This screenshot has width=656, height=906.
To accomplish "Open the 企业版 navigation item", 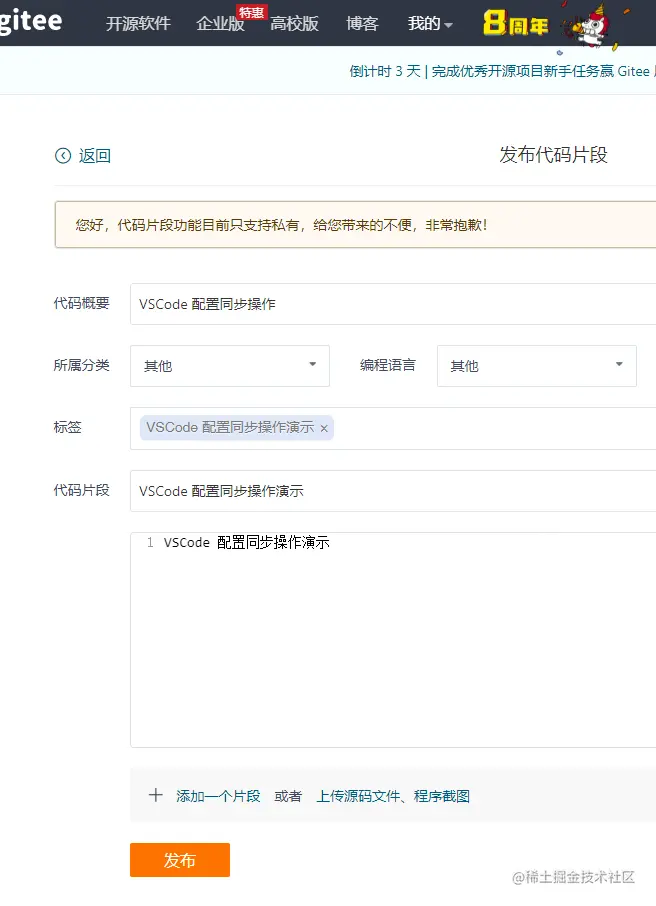I will [x=220, y=24].
